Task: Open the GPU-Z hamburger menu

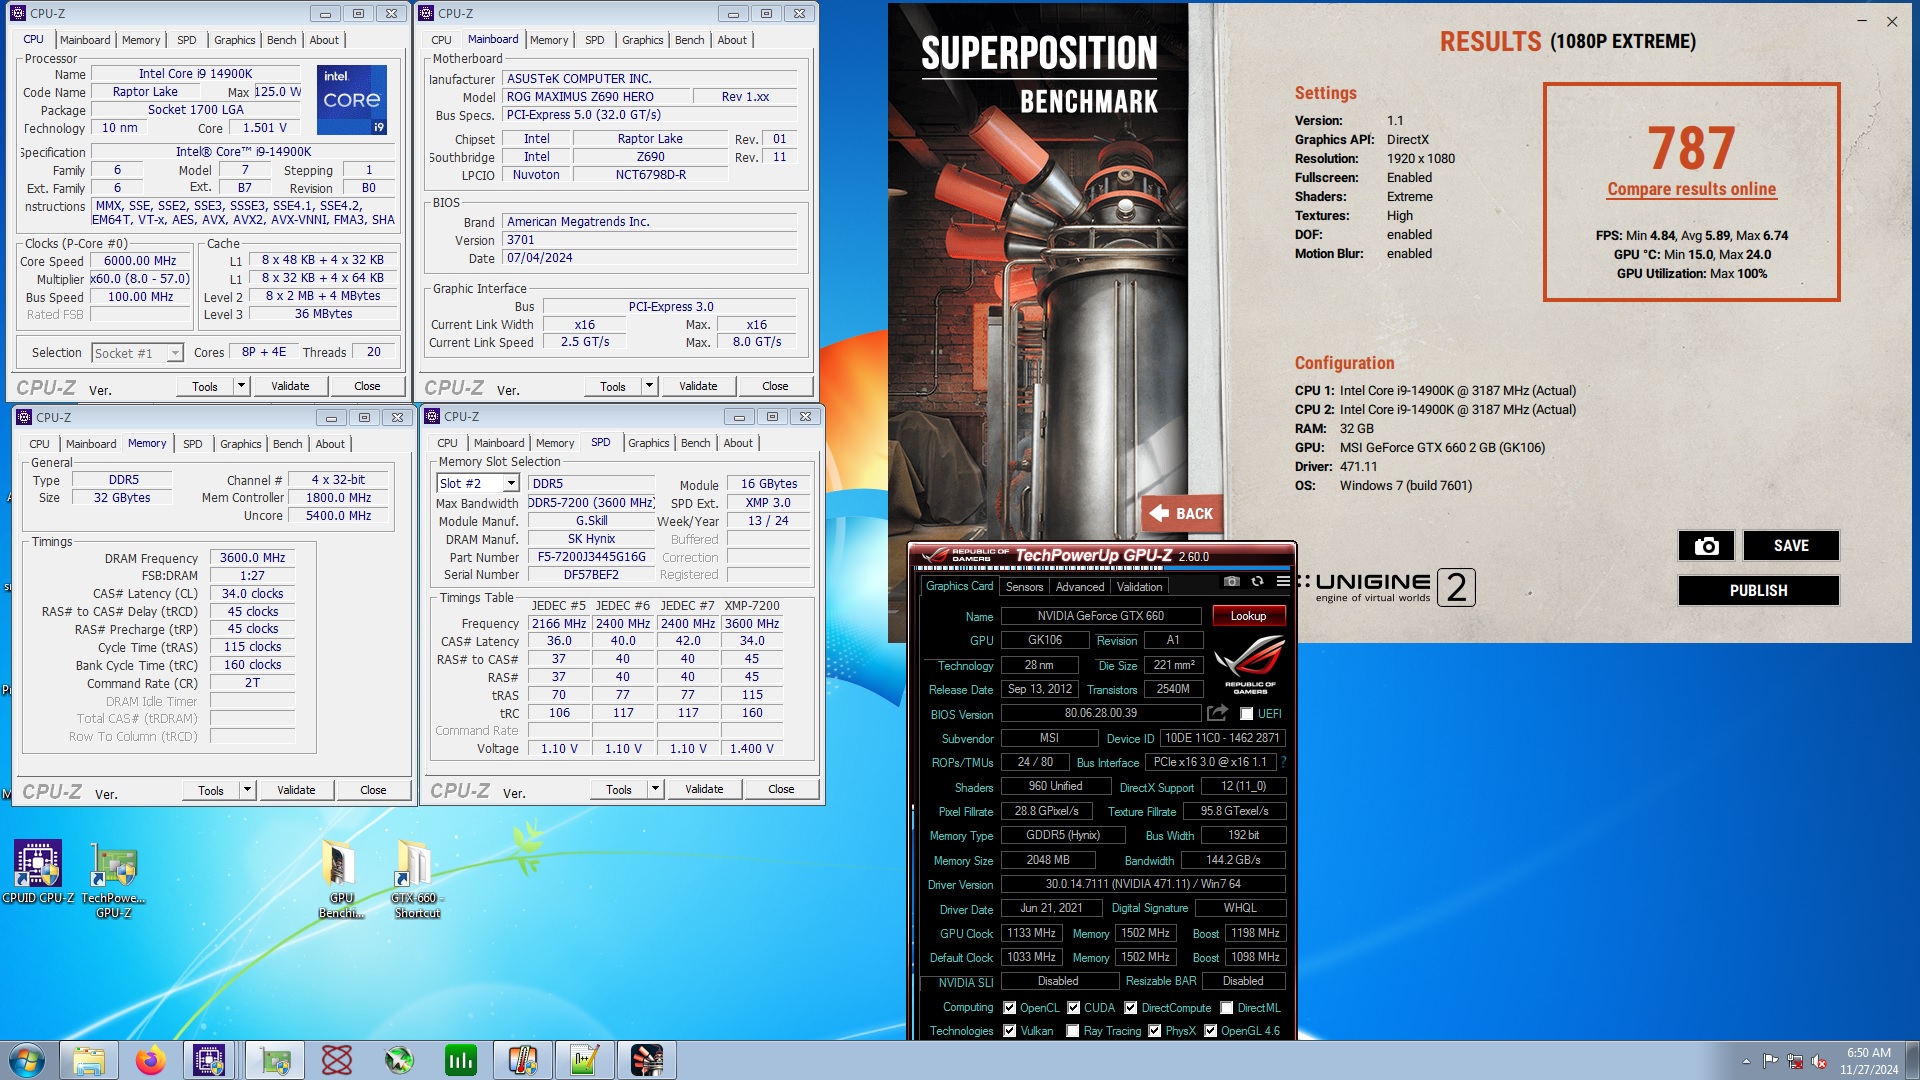Action: coord(1283,581)
